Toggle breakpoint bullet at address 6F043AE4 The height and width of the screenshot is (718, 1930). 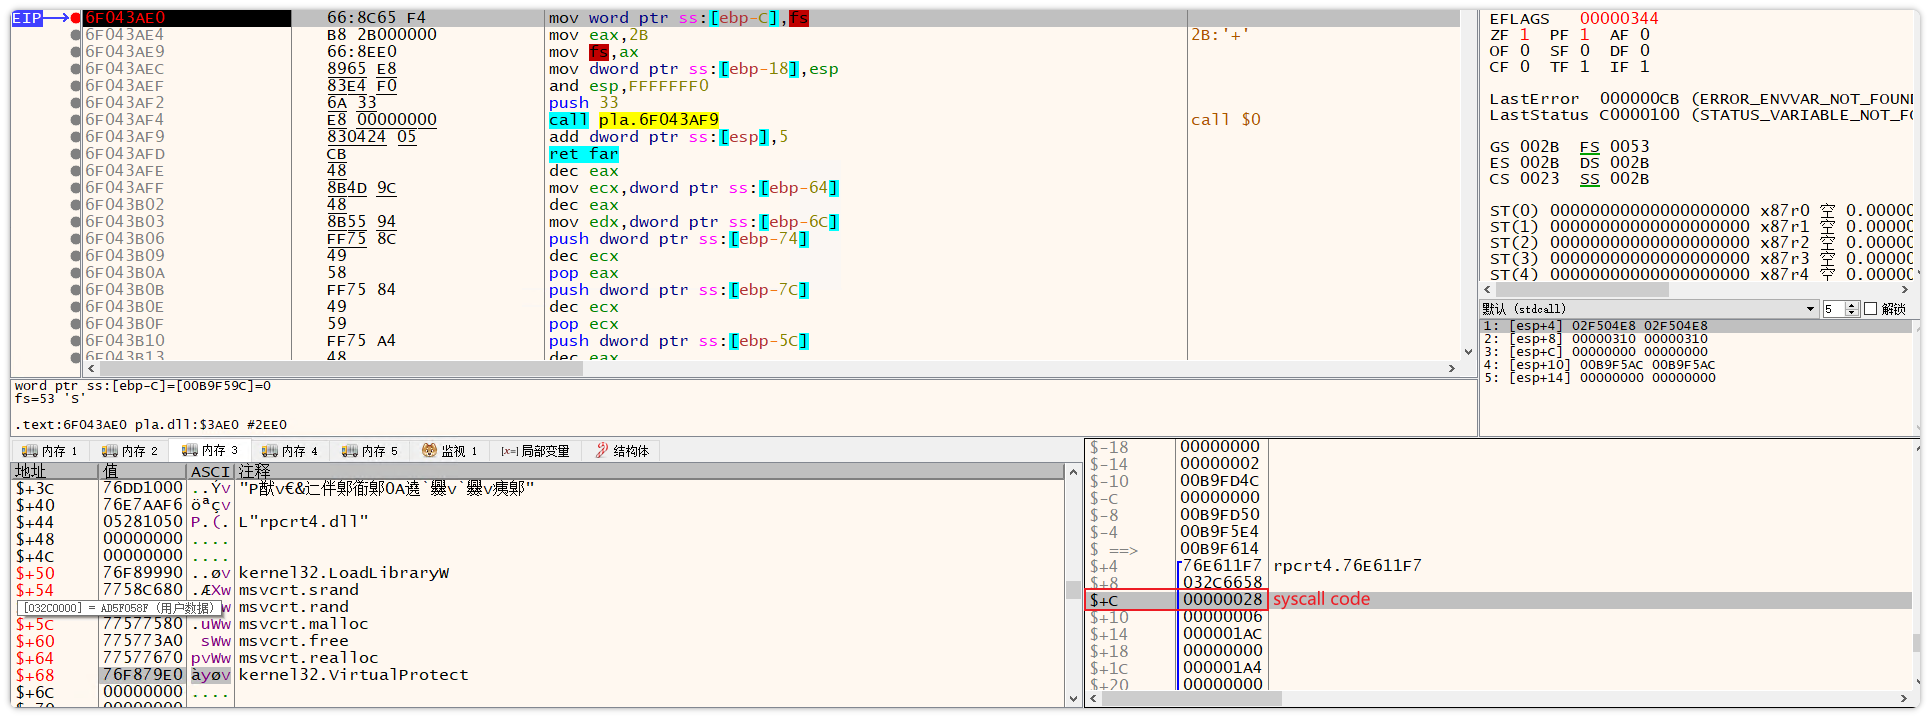point(76,35)
